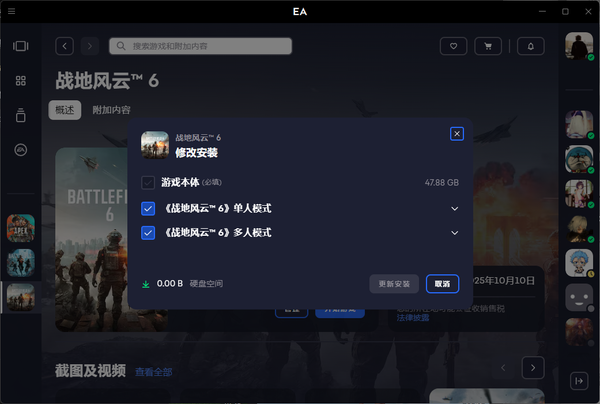
Task: Open the shopping cart
Action: click(x=487, y=46)
